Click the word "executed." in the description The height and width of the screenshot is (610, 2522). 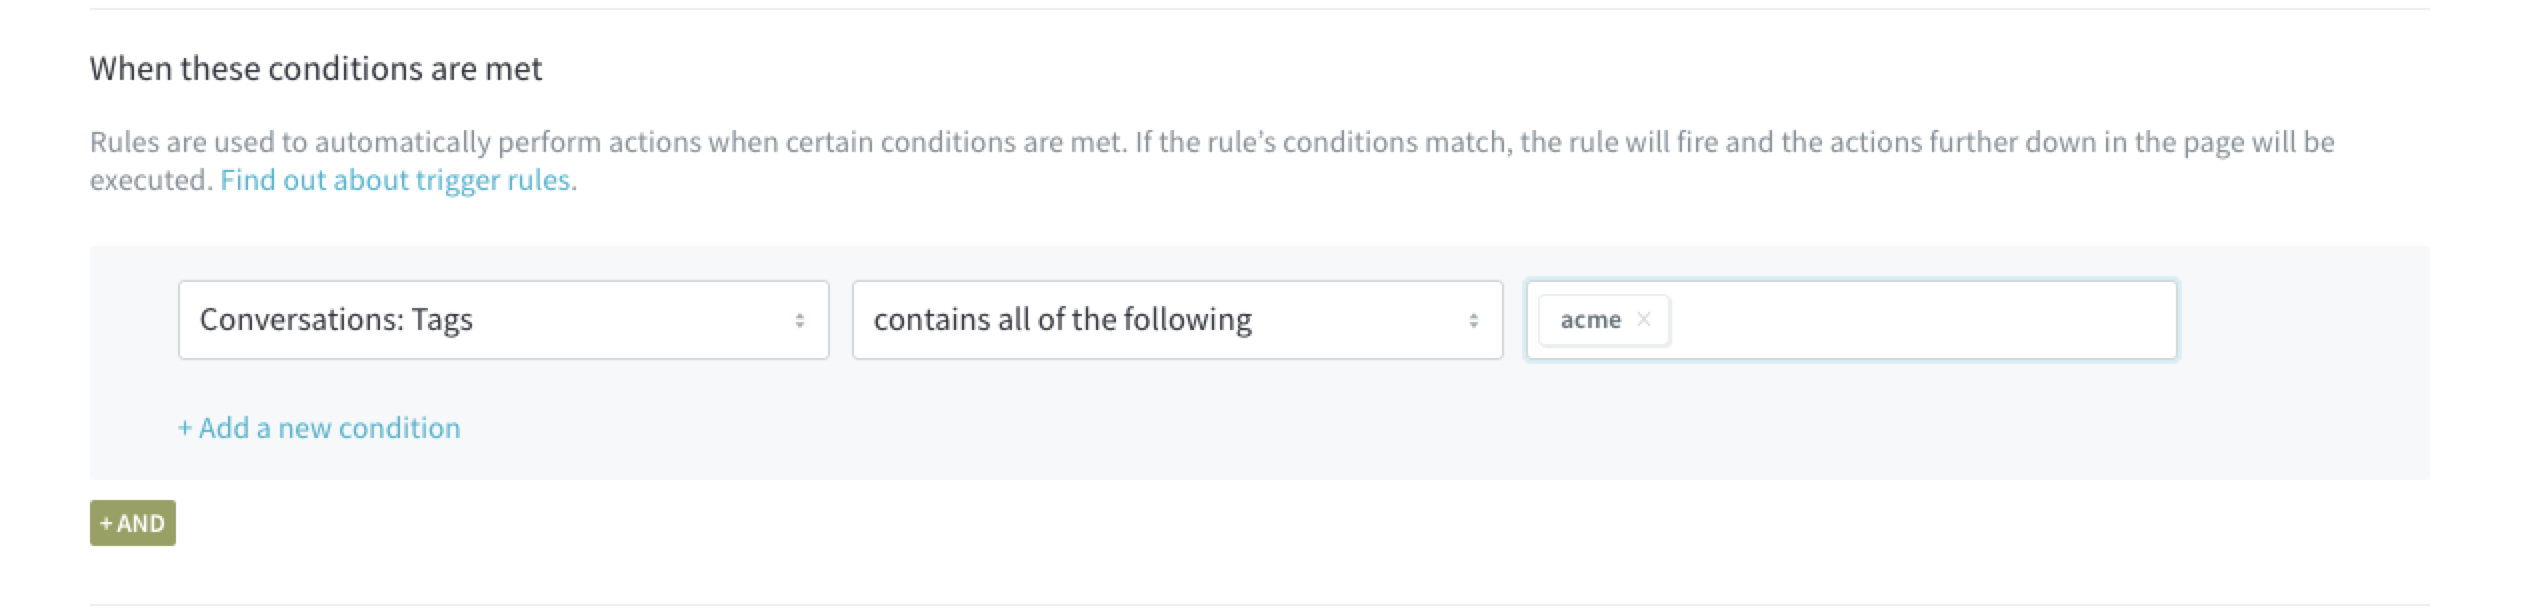[x=150, y=180]
